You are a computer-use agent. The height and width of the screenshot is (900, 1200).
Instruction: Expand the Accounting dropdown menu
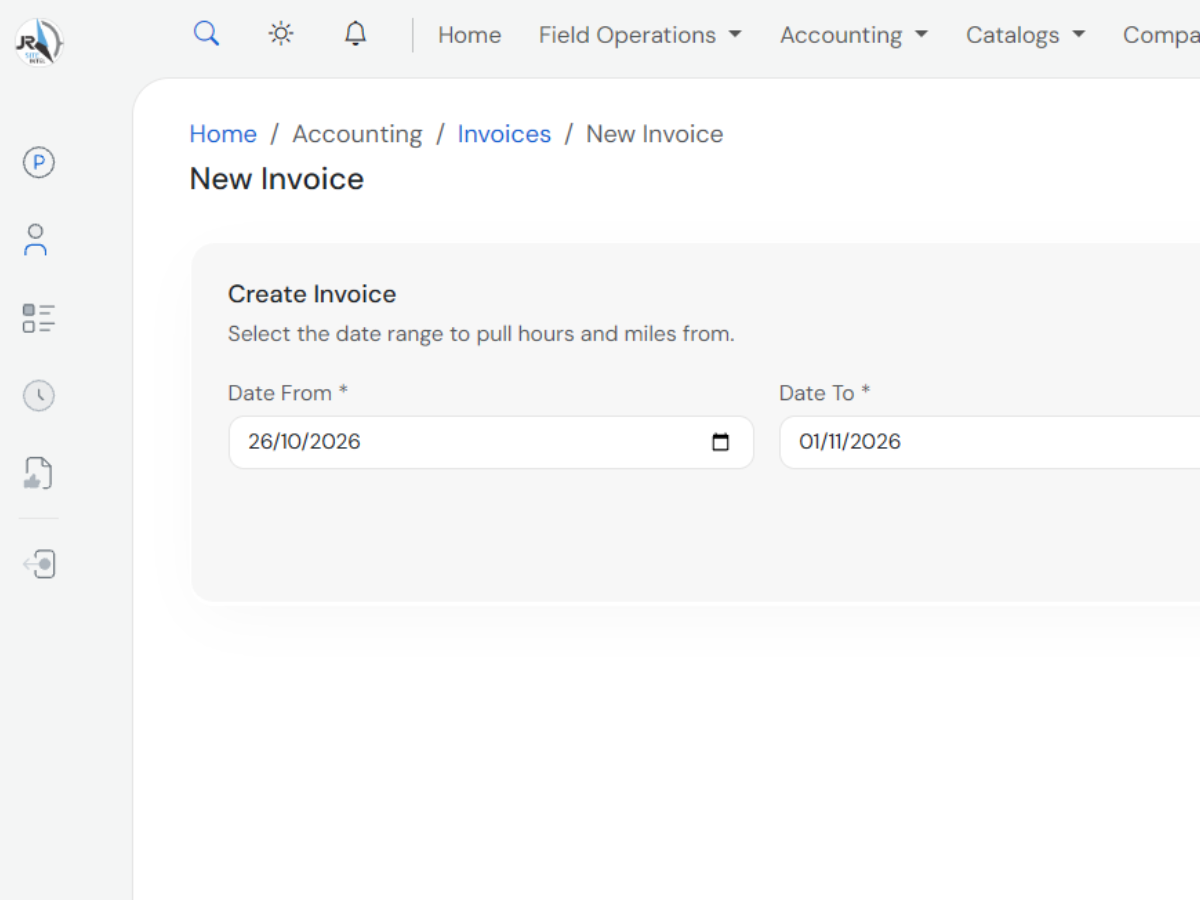coord(854,35)
